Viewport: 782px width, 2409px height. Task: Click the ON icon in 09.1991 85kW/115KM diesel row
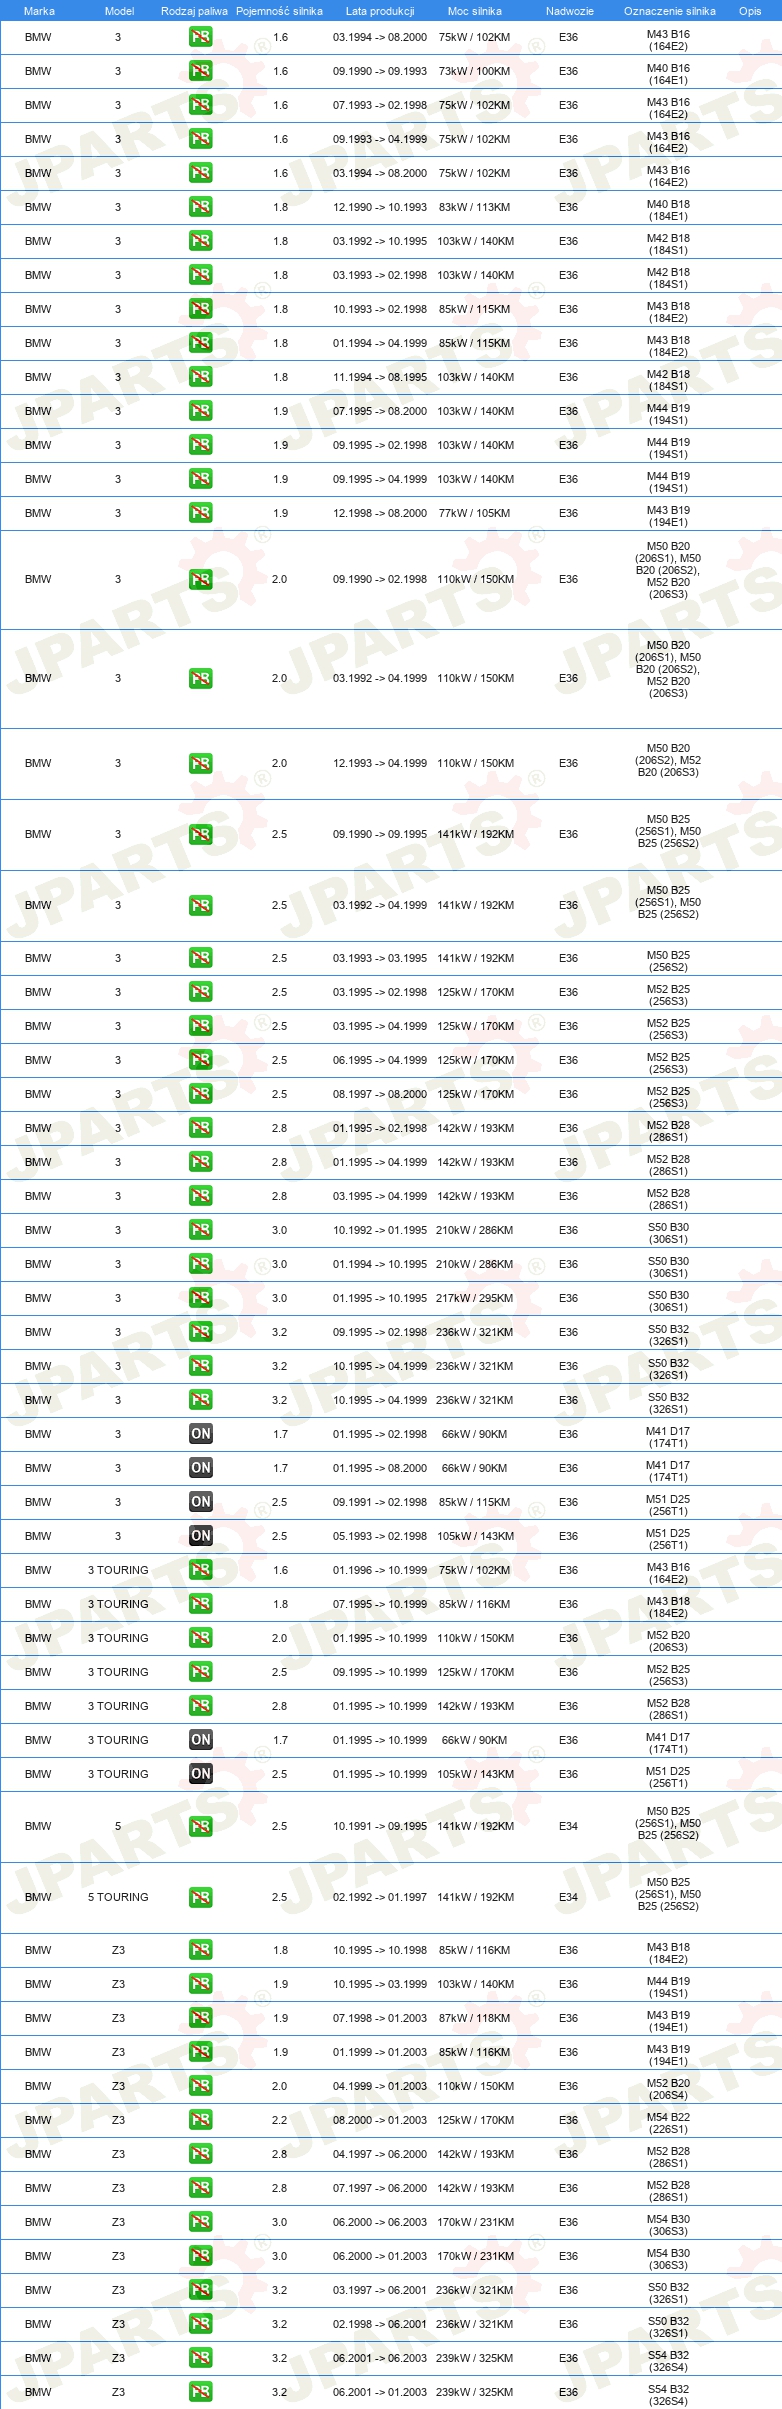[200, 1501]
